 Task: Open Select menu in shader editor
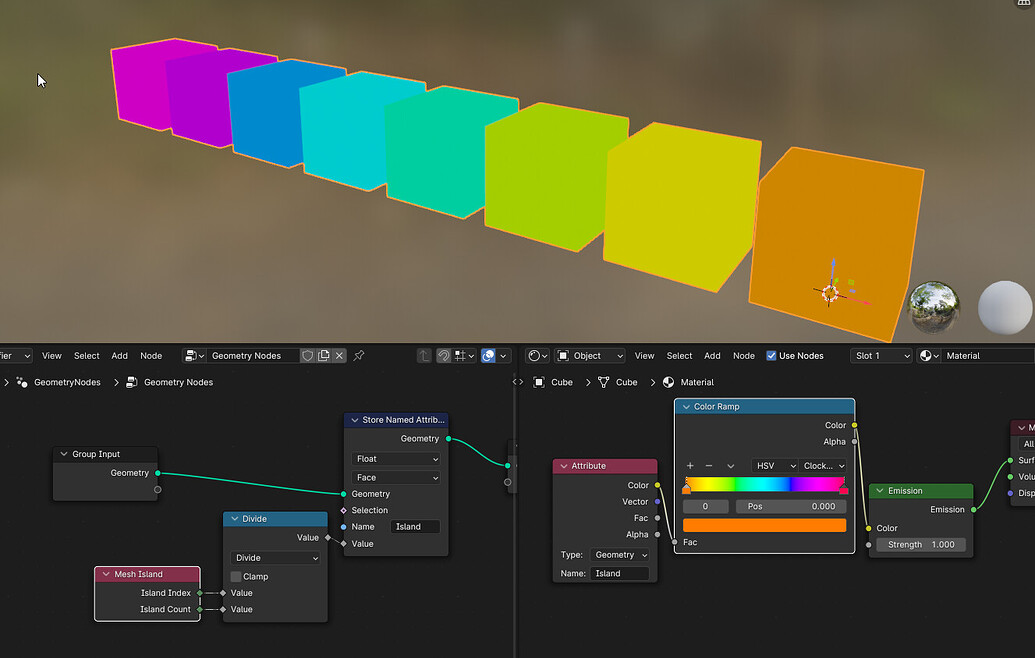tap(679, 356)
